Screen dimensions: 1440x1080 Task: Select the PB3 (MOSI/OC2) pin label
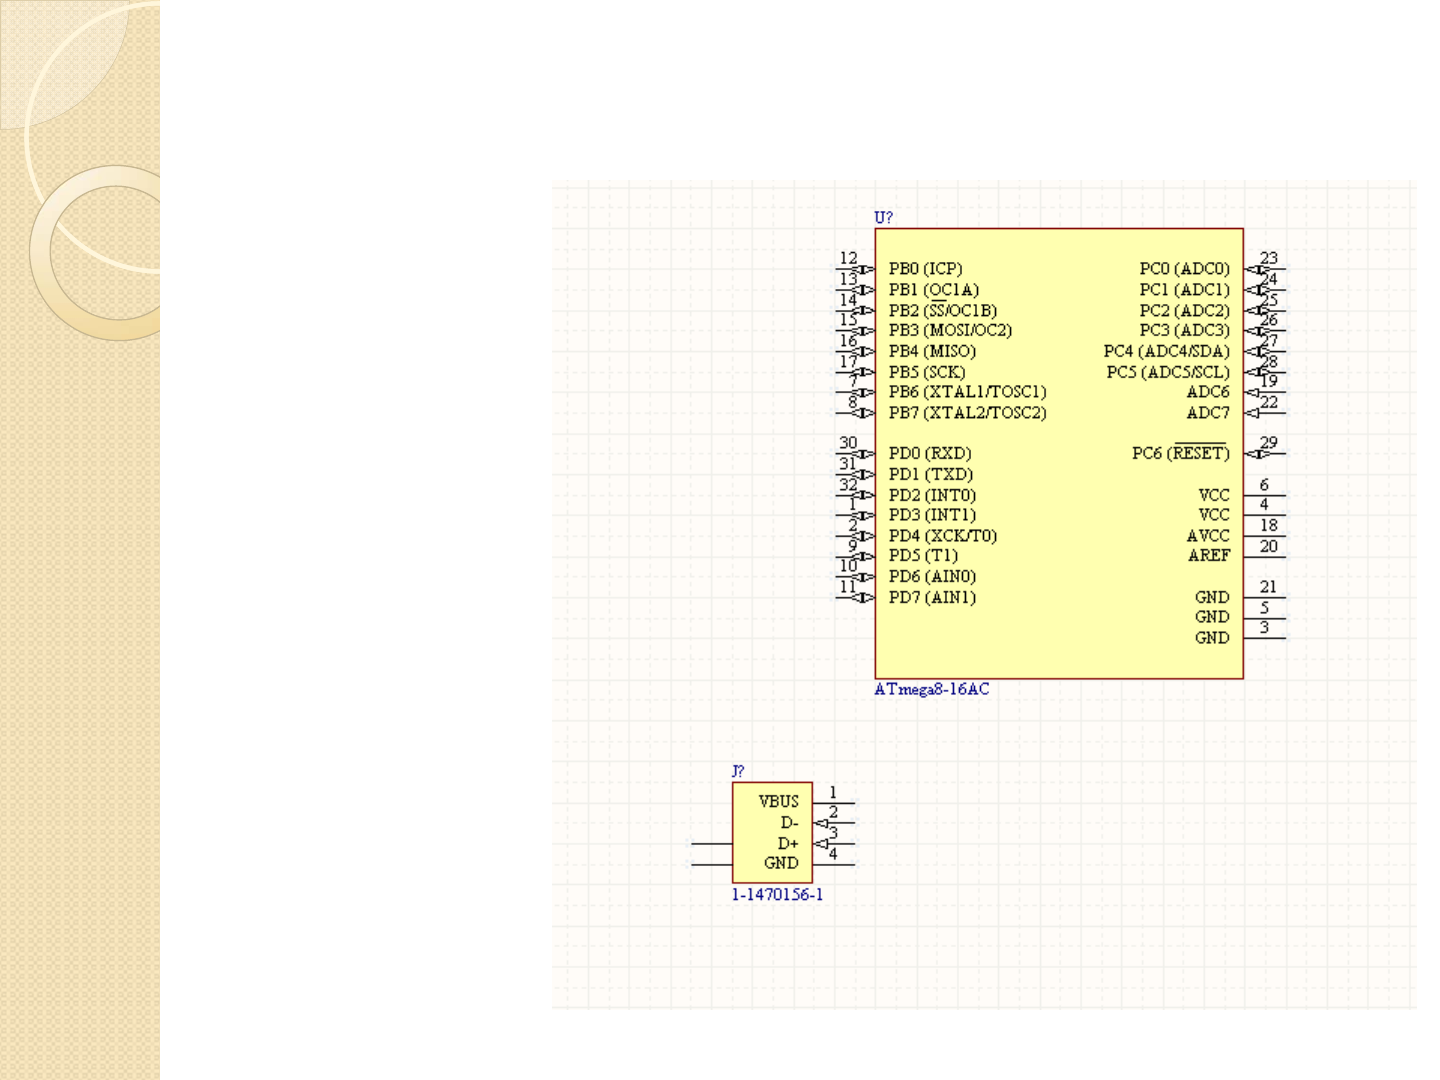(x=950, y=330)
